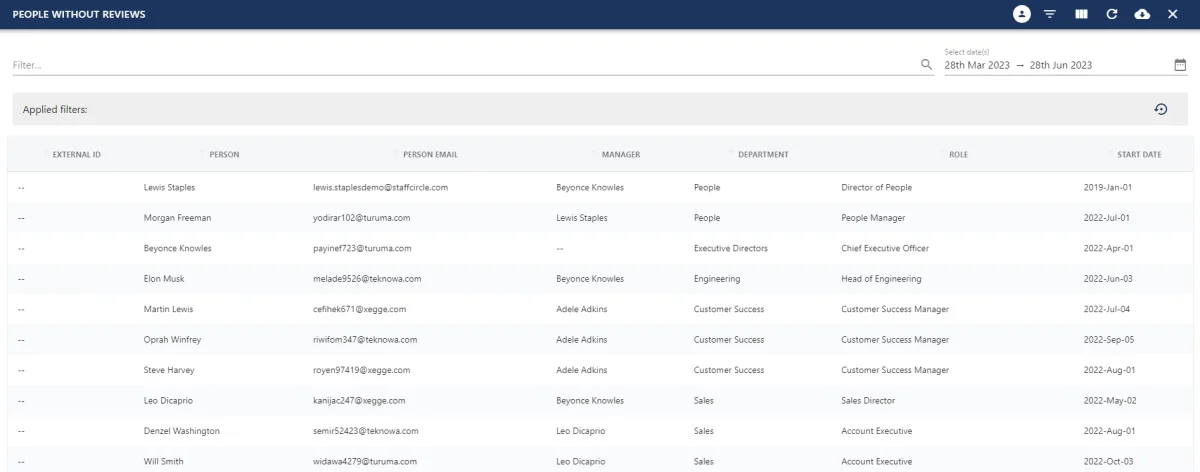Image resolution: width=1200 pixels, height=472 pixels.
Task: Download report via the cloud icon
Action: [1142, 14]
